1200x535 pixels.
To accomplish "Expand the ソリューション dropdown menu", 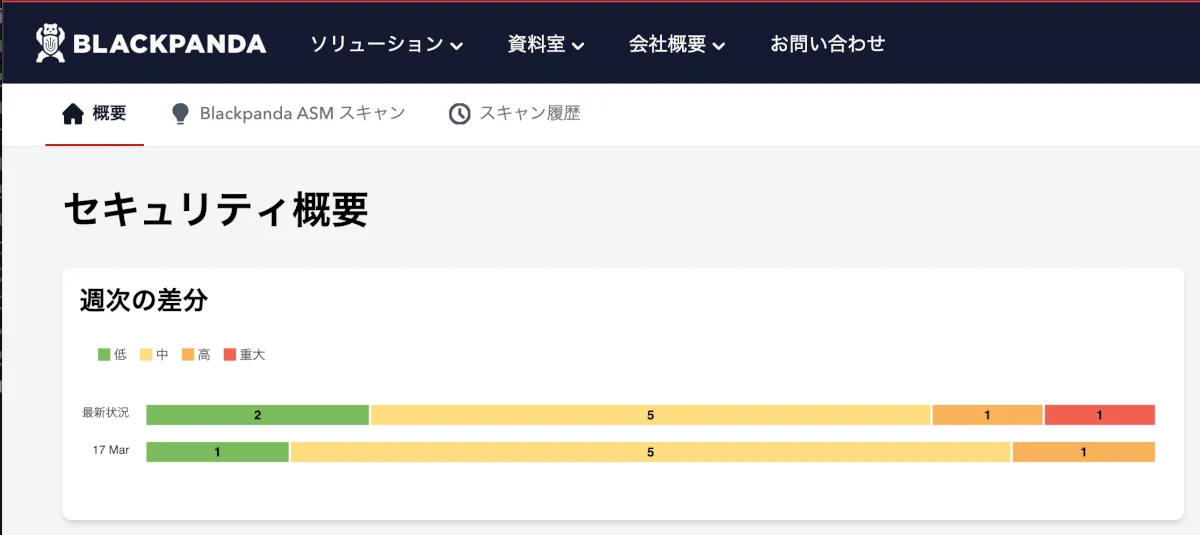I will 386,44.
